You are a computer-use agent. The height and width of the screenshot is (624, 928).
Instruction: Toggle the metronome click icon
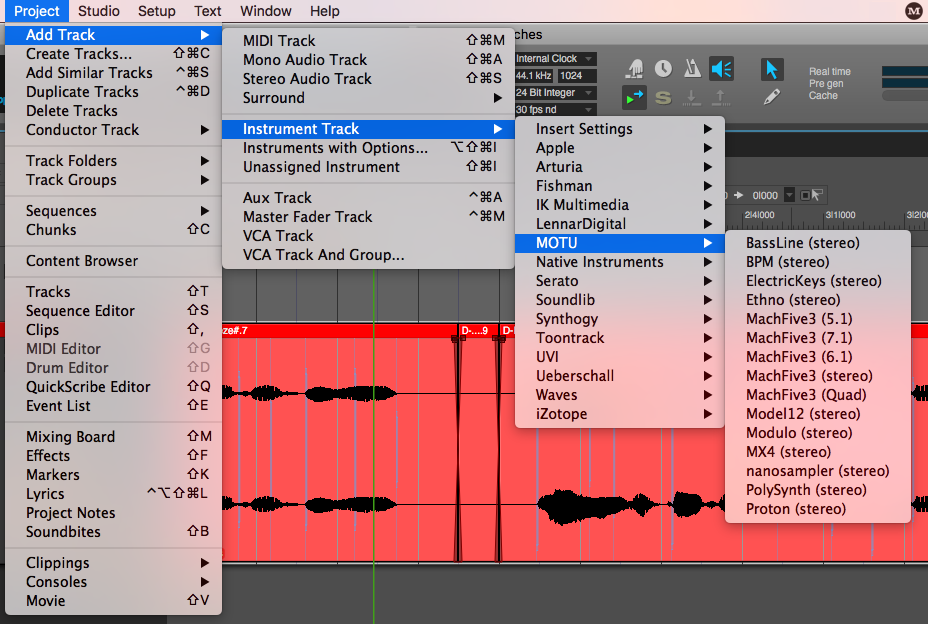point(692,69)
